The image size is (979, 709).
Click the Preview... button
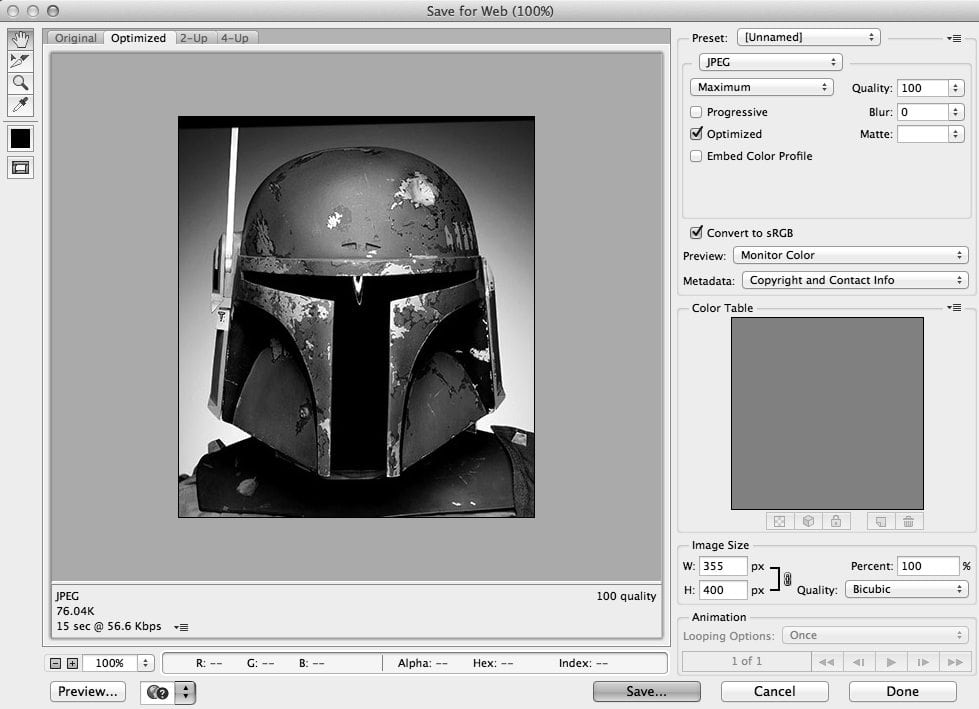pos(88,692)
